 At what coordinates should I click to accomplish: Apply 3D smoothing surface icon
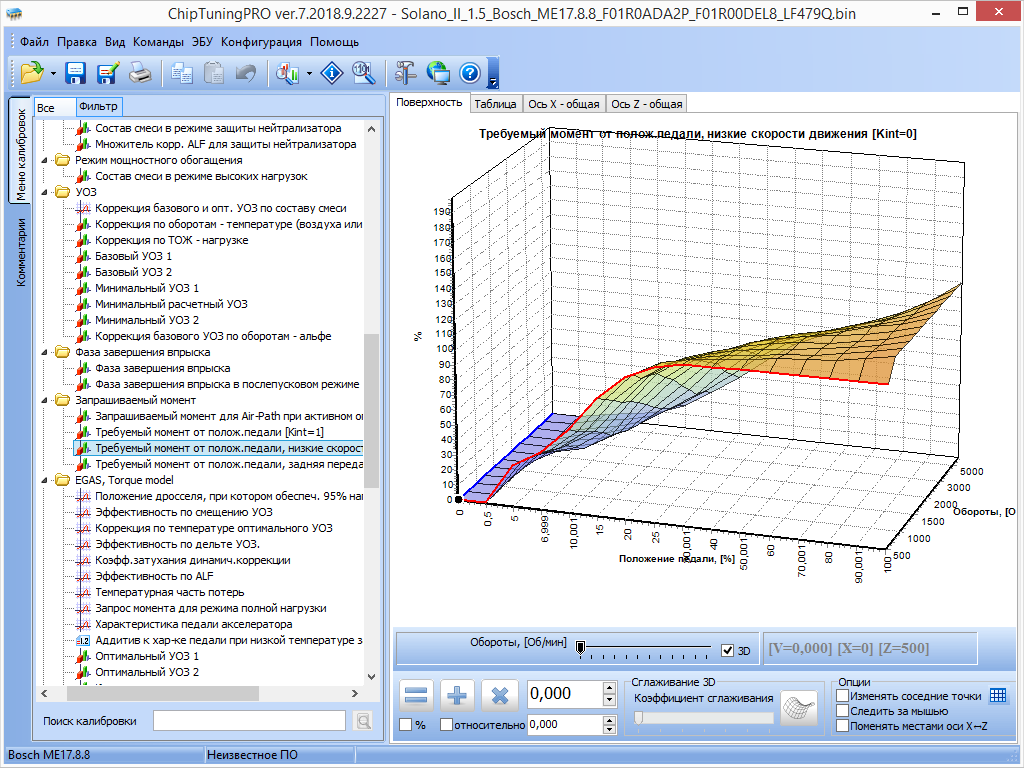799,709
